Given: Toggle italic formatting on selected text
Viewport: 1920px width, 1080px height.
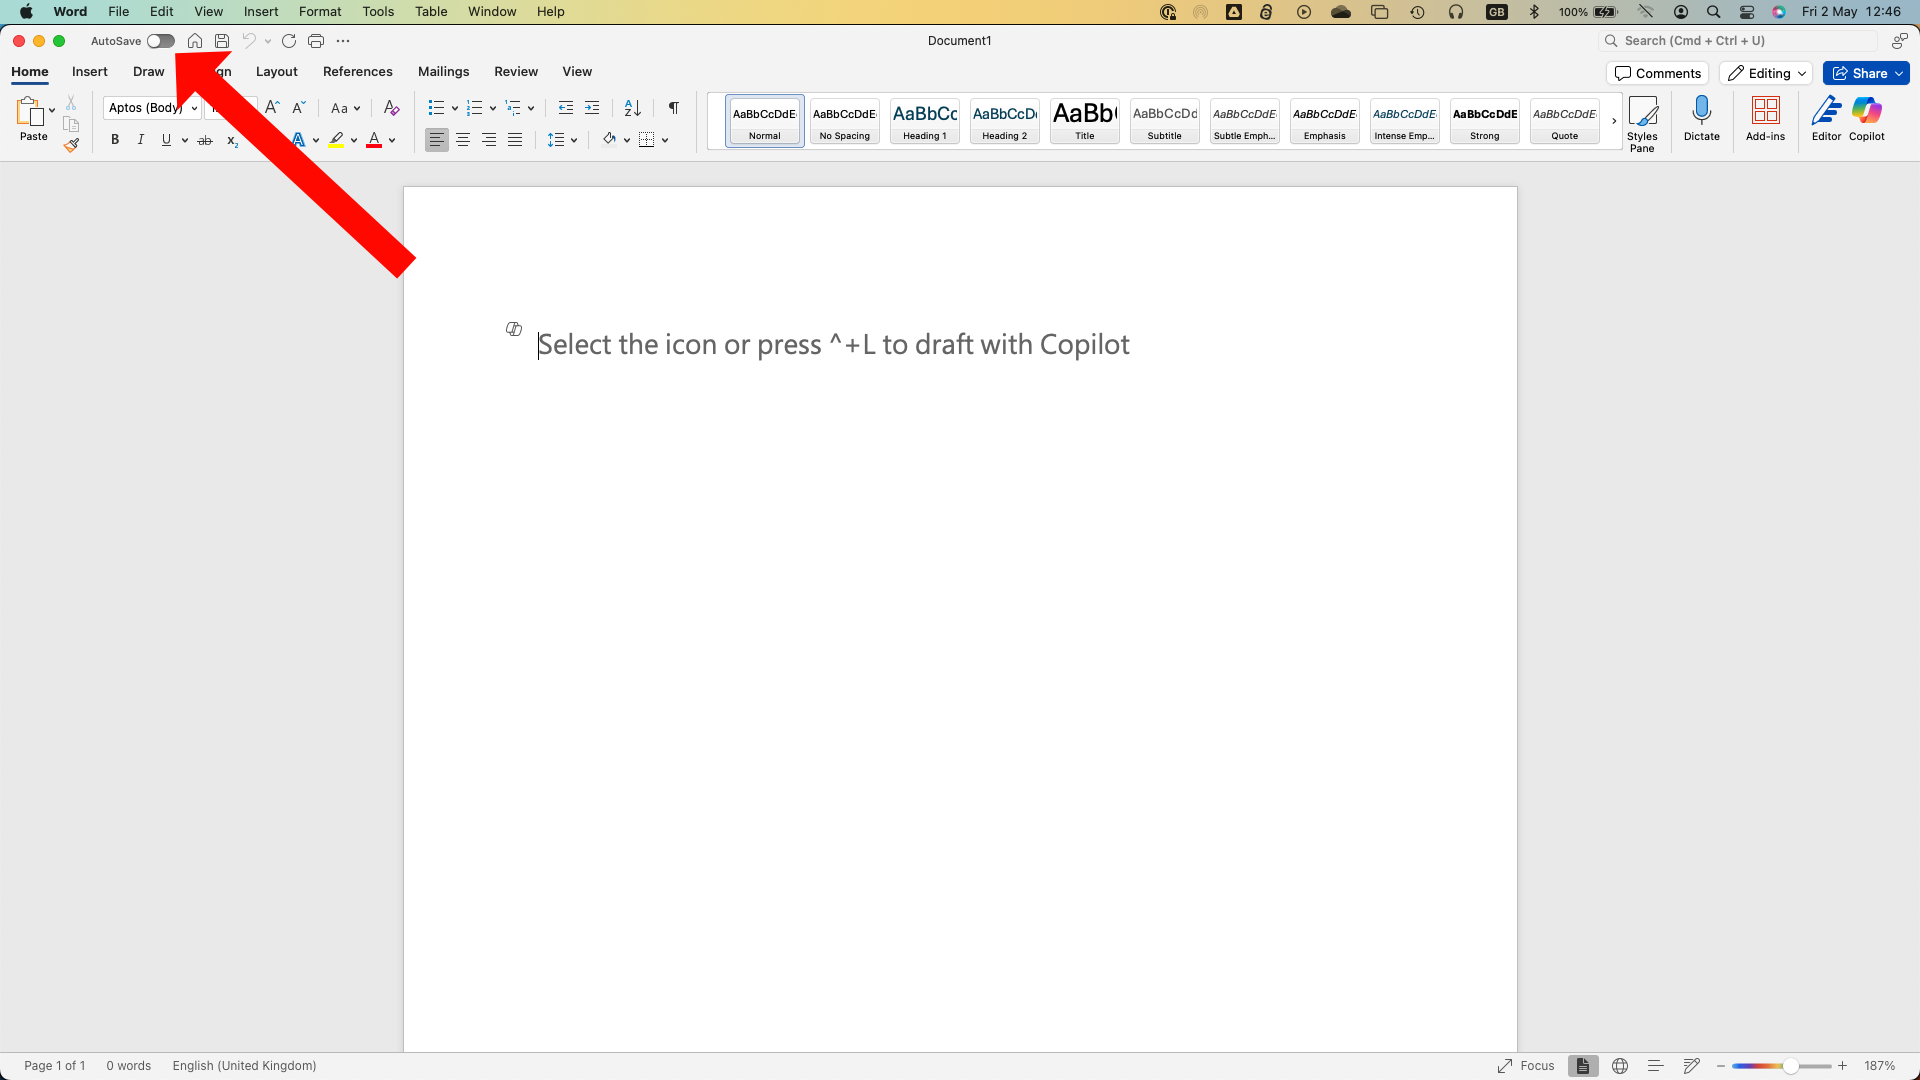Looking at the screenshot, I should (x=140, y=139).
